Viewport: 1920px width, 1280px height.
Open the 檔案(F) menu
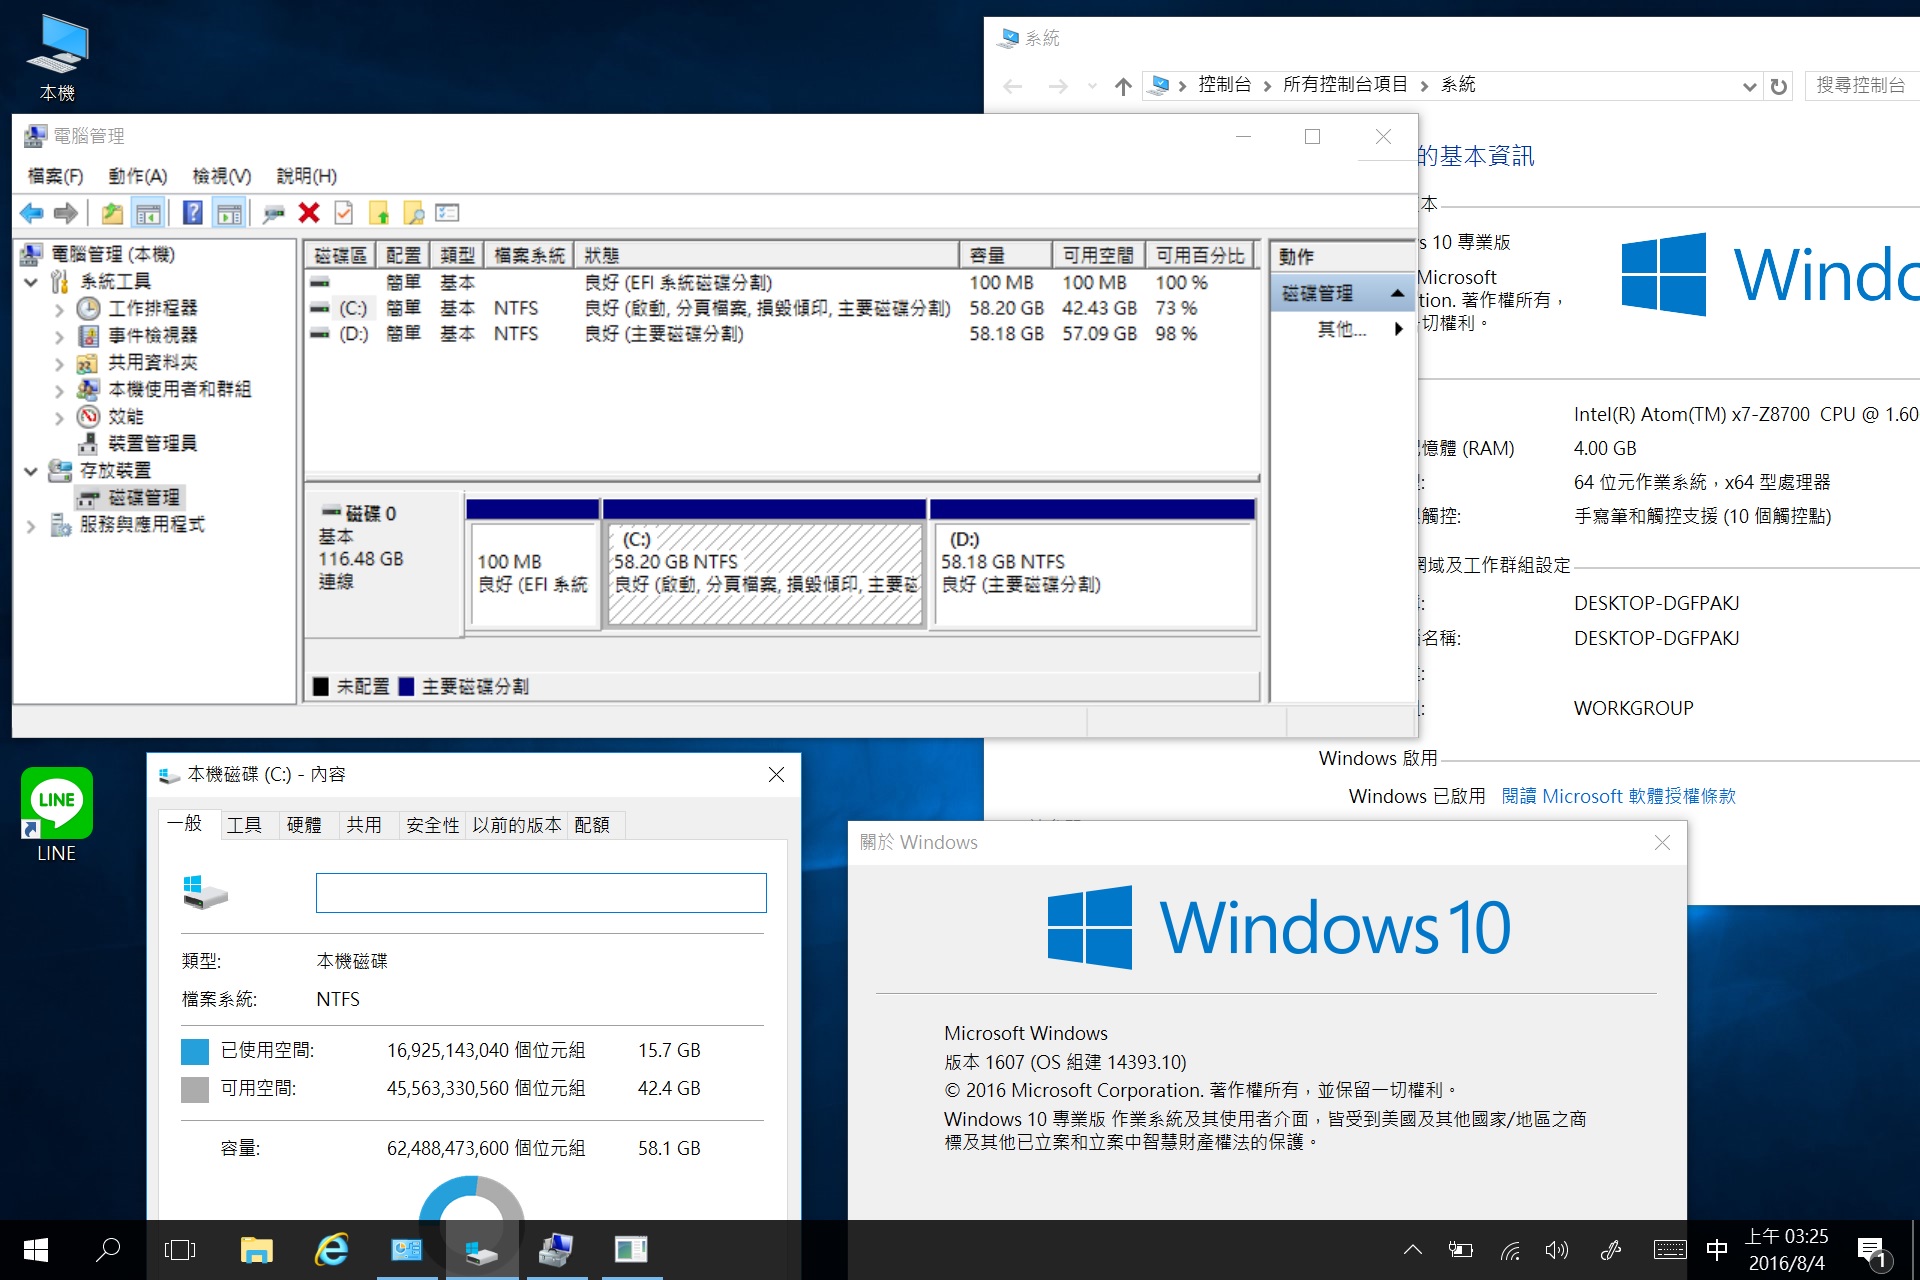coord(55,176)
